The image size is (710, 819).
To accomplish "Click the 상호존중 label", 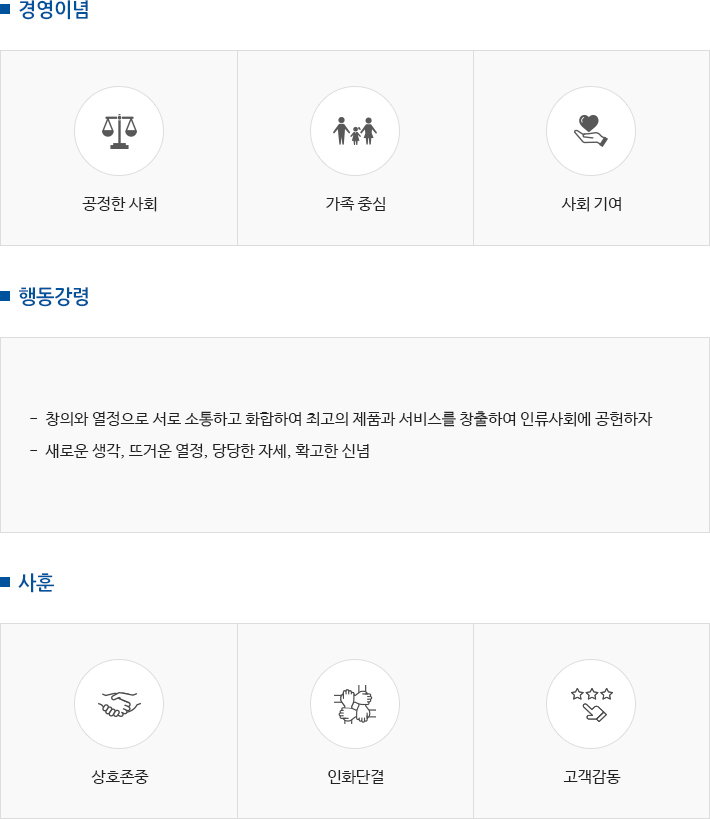I will coord(120,777).
